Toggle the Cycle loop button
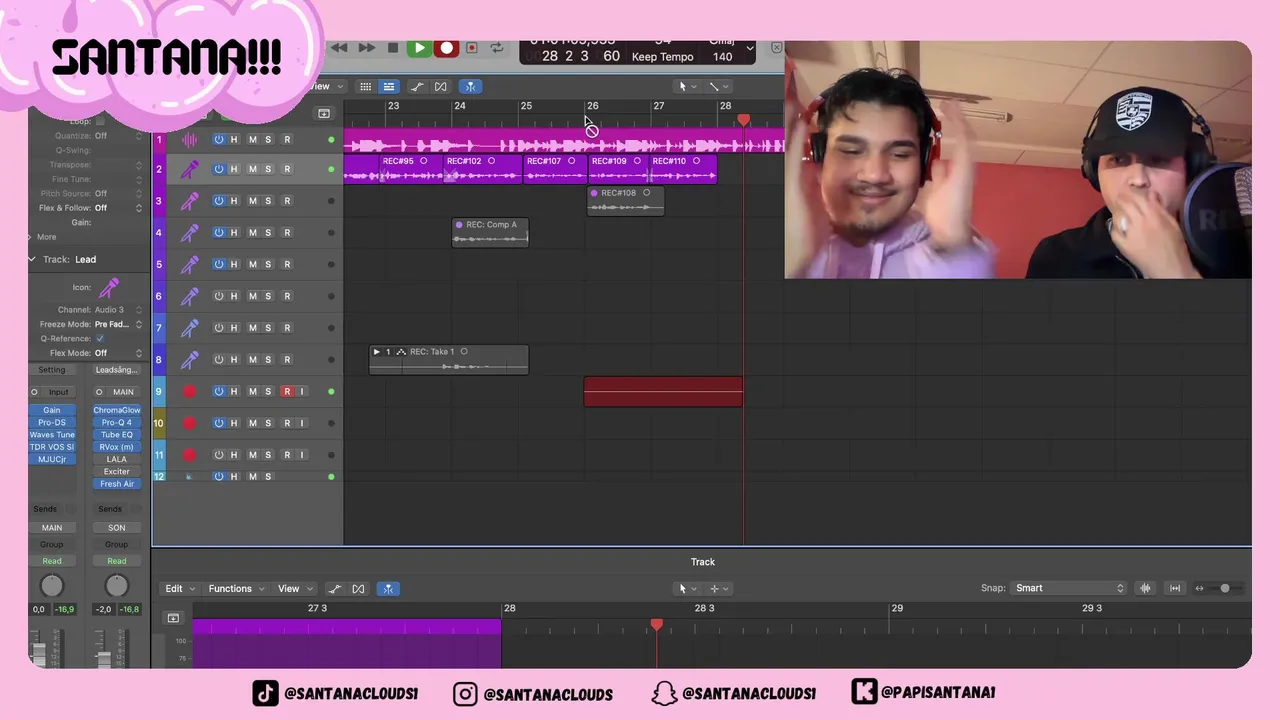 tap(499, 48)
